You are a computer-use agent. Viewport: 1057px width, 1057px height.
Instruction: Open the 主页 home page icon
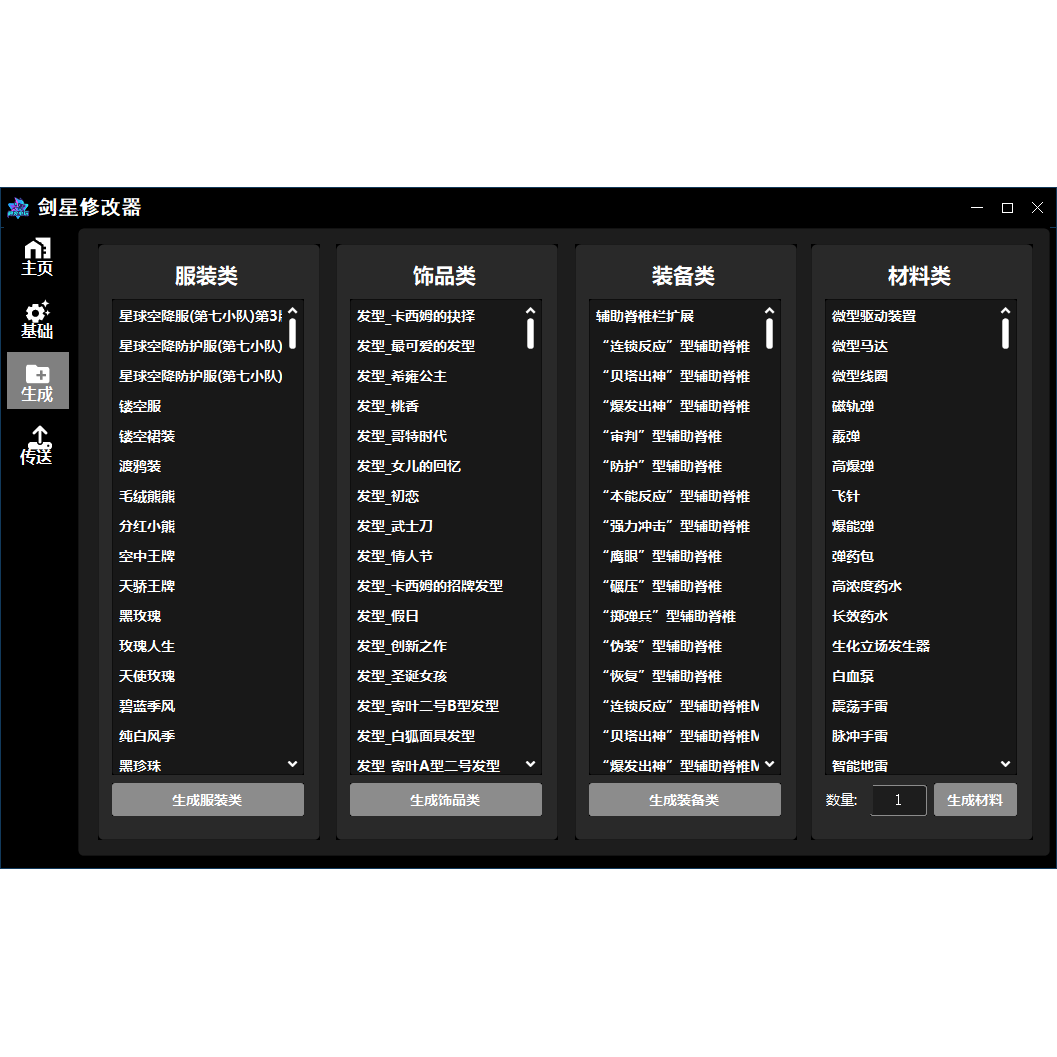coord(37,257)
